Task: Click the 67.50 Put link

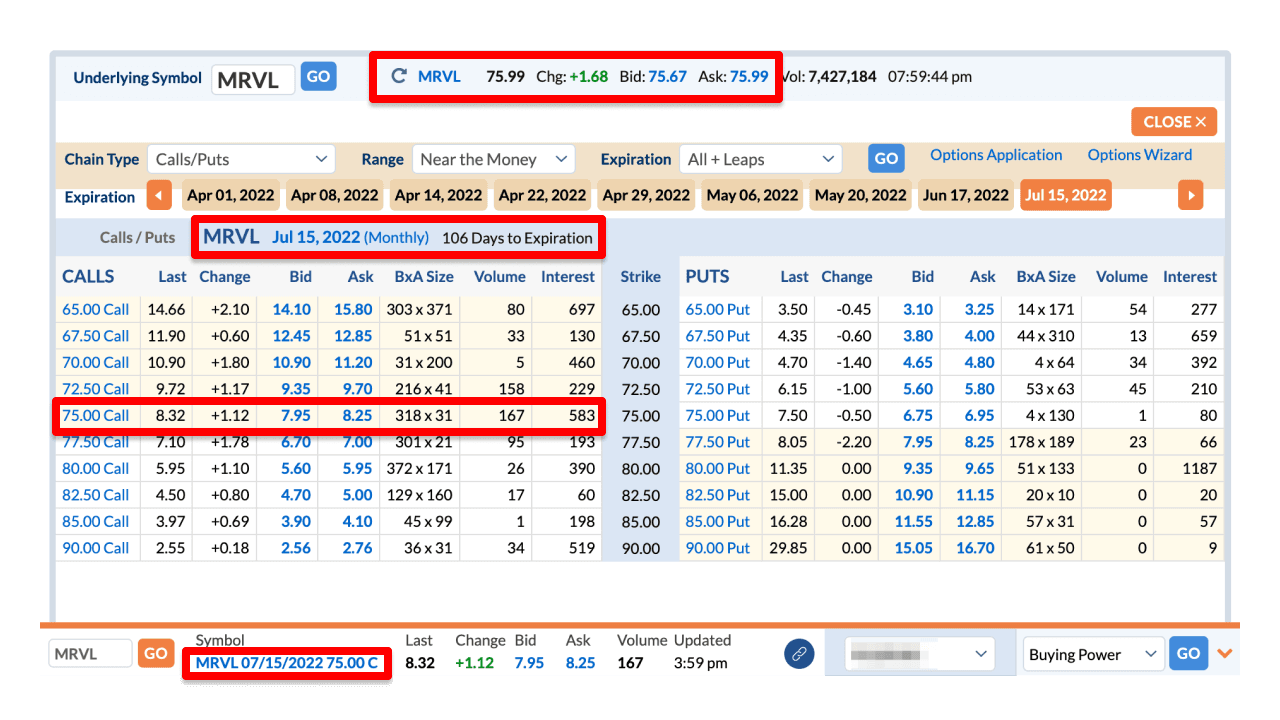Action: click(x=718, y=336)
